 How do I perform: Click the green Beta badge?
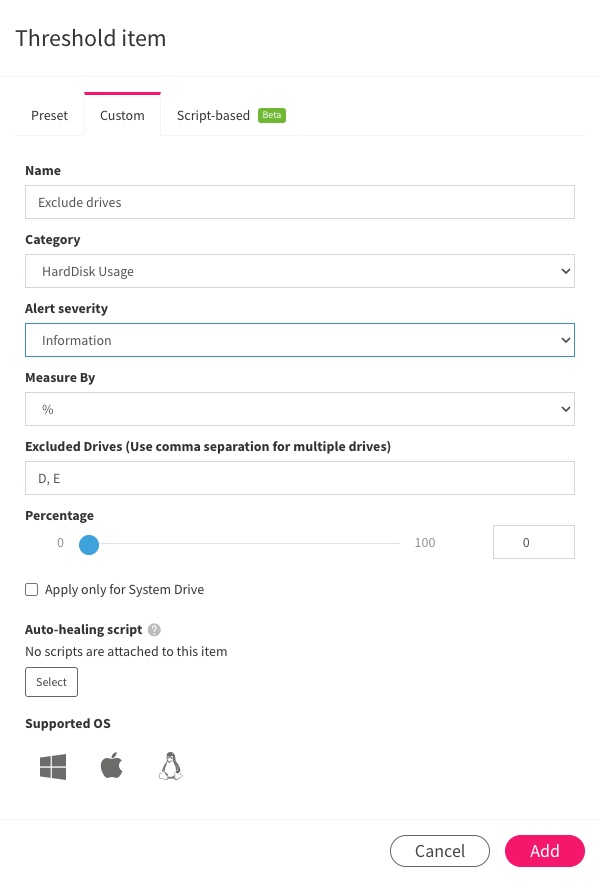tap(272, 115)
